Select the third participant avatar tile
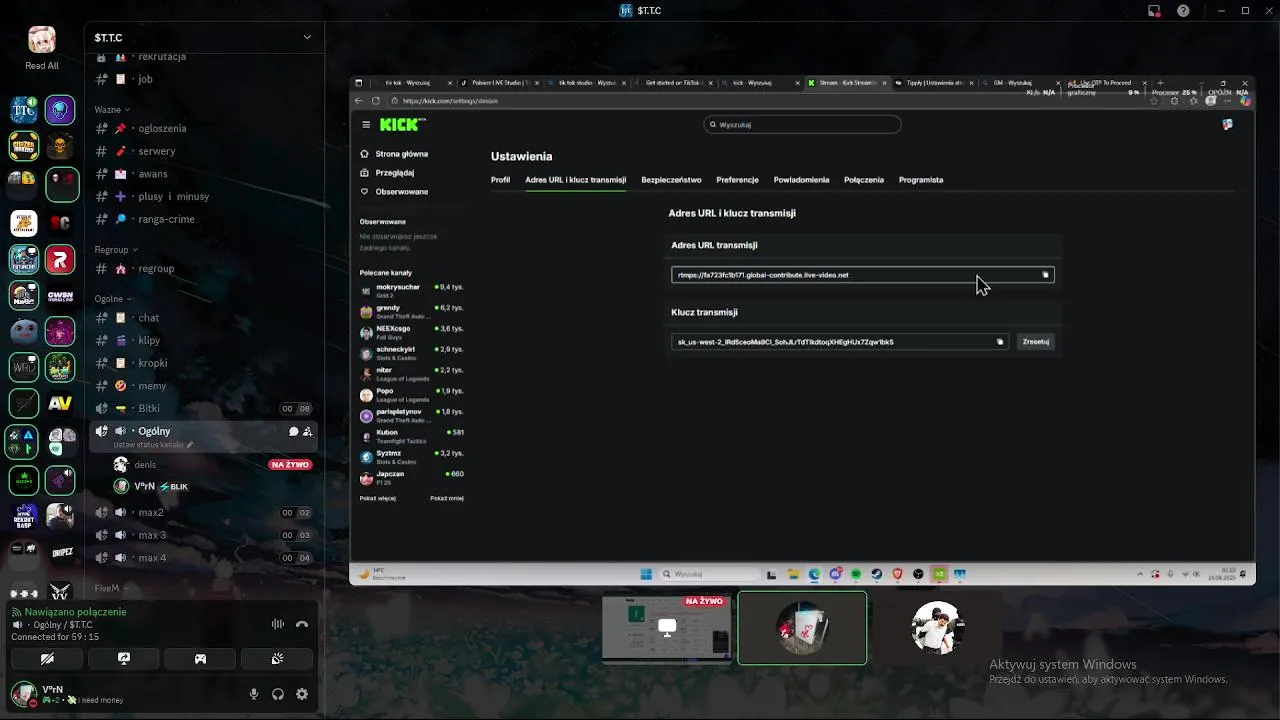Viewport: 1280px width, 720px height. point(937,628)
